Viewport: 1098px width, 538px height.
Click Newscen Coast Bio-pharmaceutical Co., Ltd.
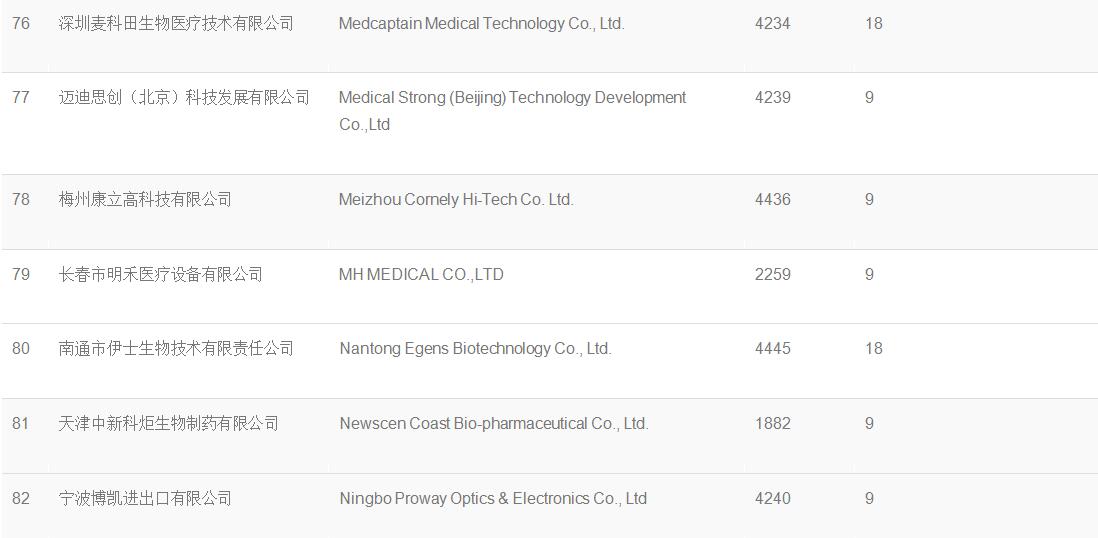tap(494, 423)
